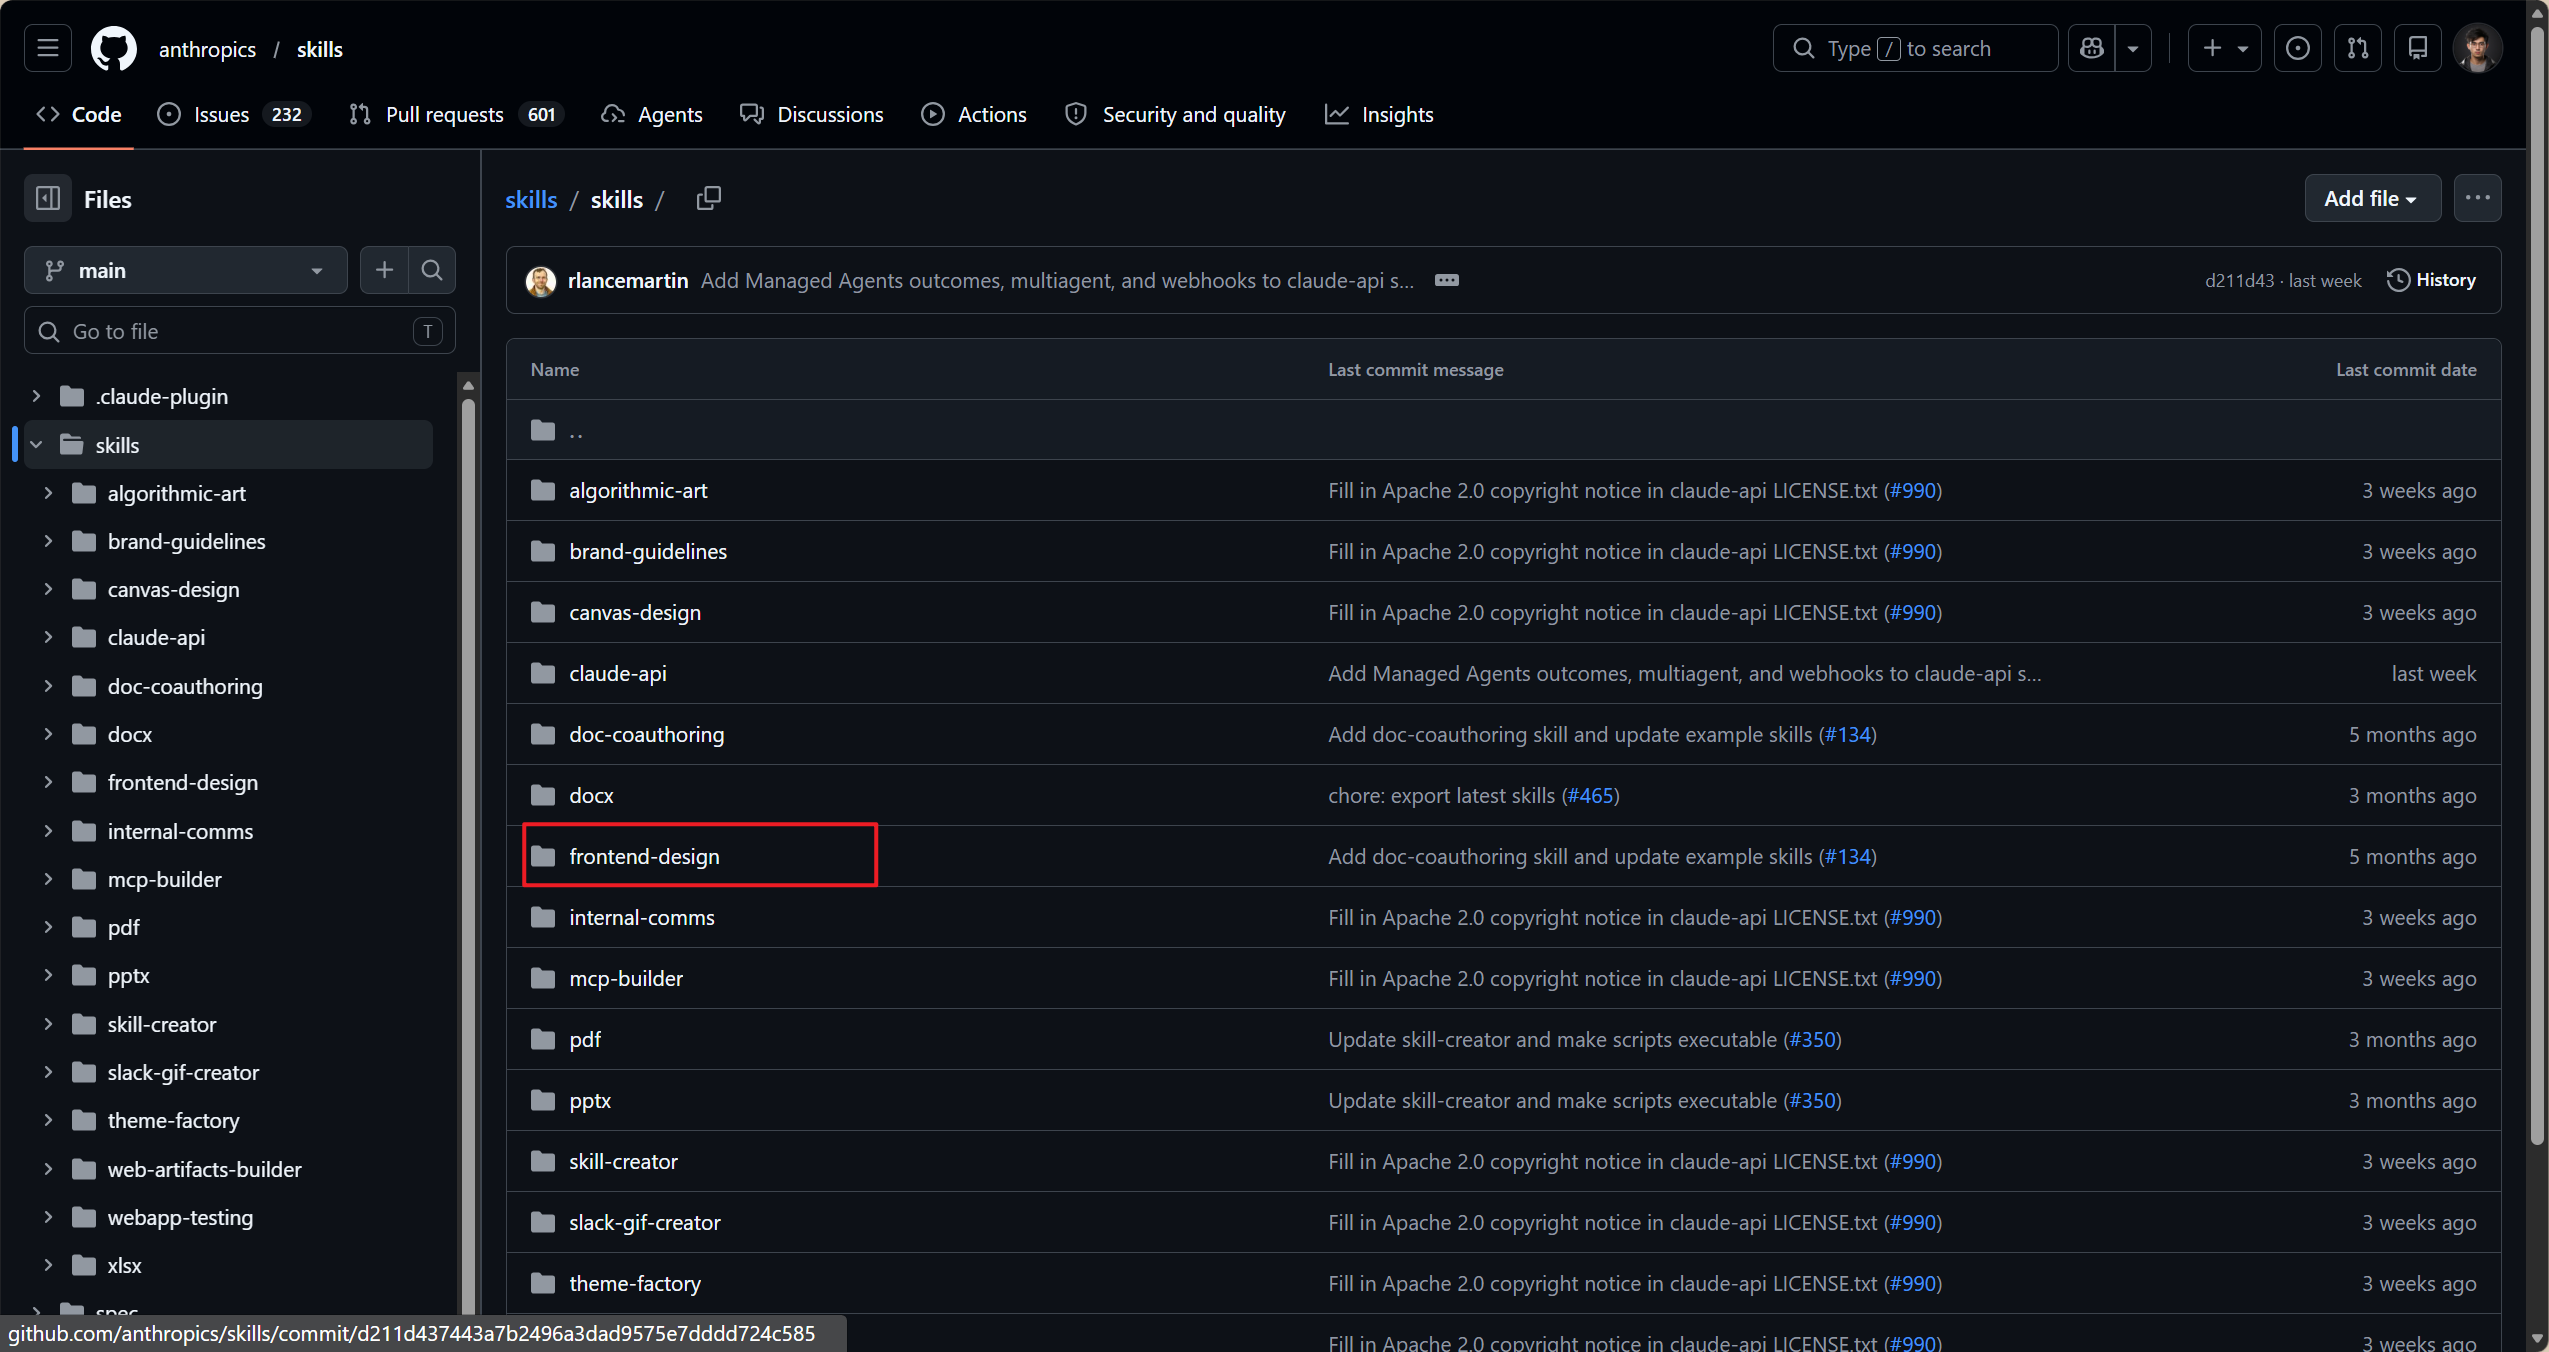Open the Actions tab
Image resolution: width=2549 pixels, height=1352 pixels.
tap(974, 114)
